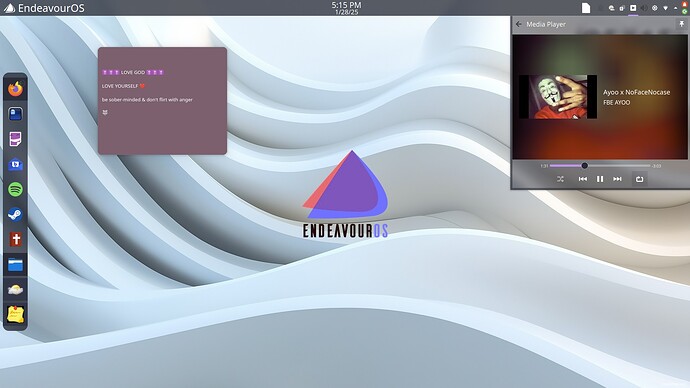The width and height of the screenshot is (690, 388).
Task: Open the blue file manager folder icon
Action: 15,265
